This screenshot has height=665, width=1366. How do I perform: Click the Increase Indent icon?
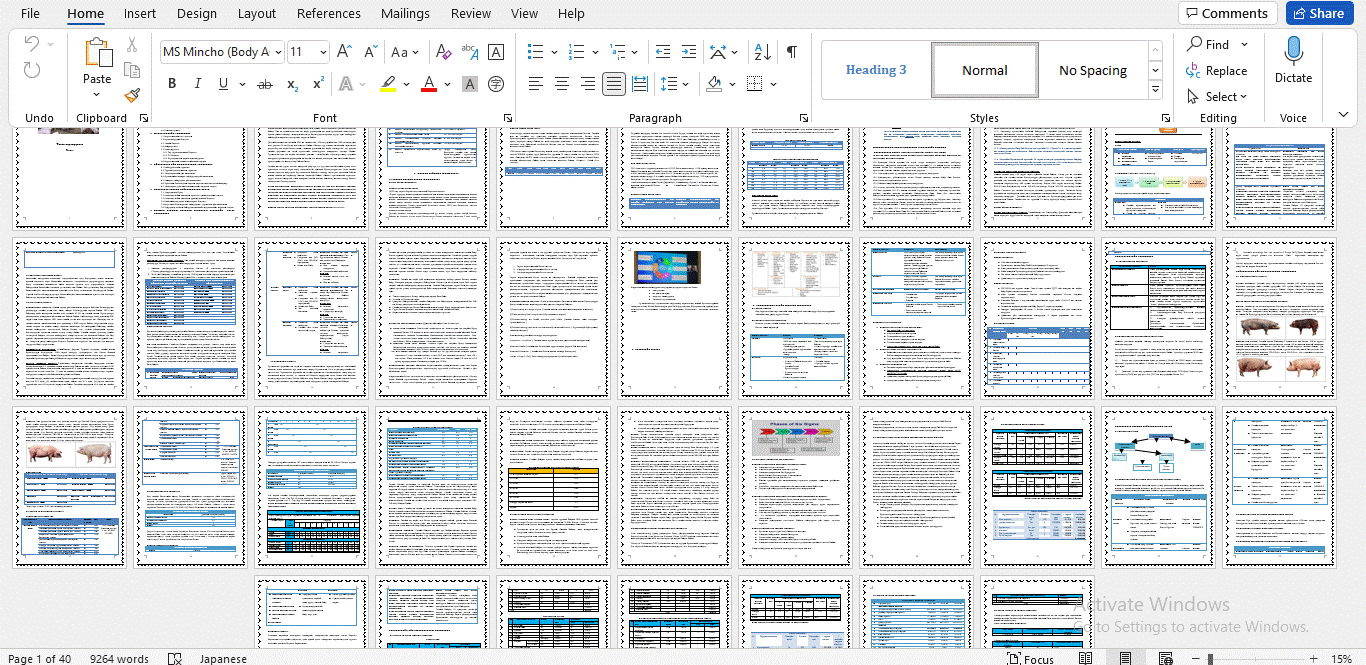689,52
